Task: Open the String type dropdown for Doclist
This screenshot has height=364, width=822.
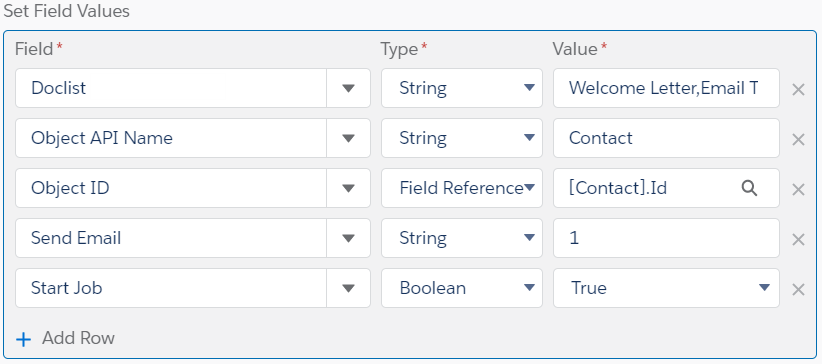Action: (x=461, y=88)
